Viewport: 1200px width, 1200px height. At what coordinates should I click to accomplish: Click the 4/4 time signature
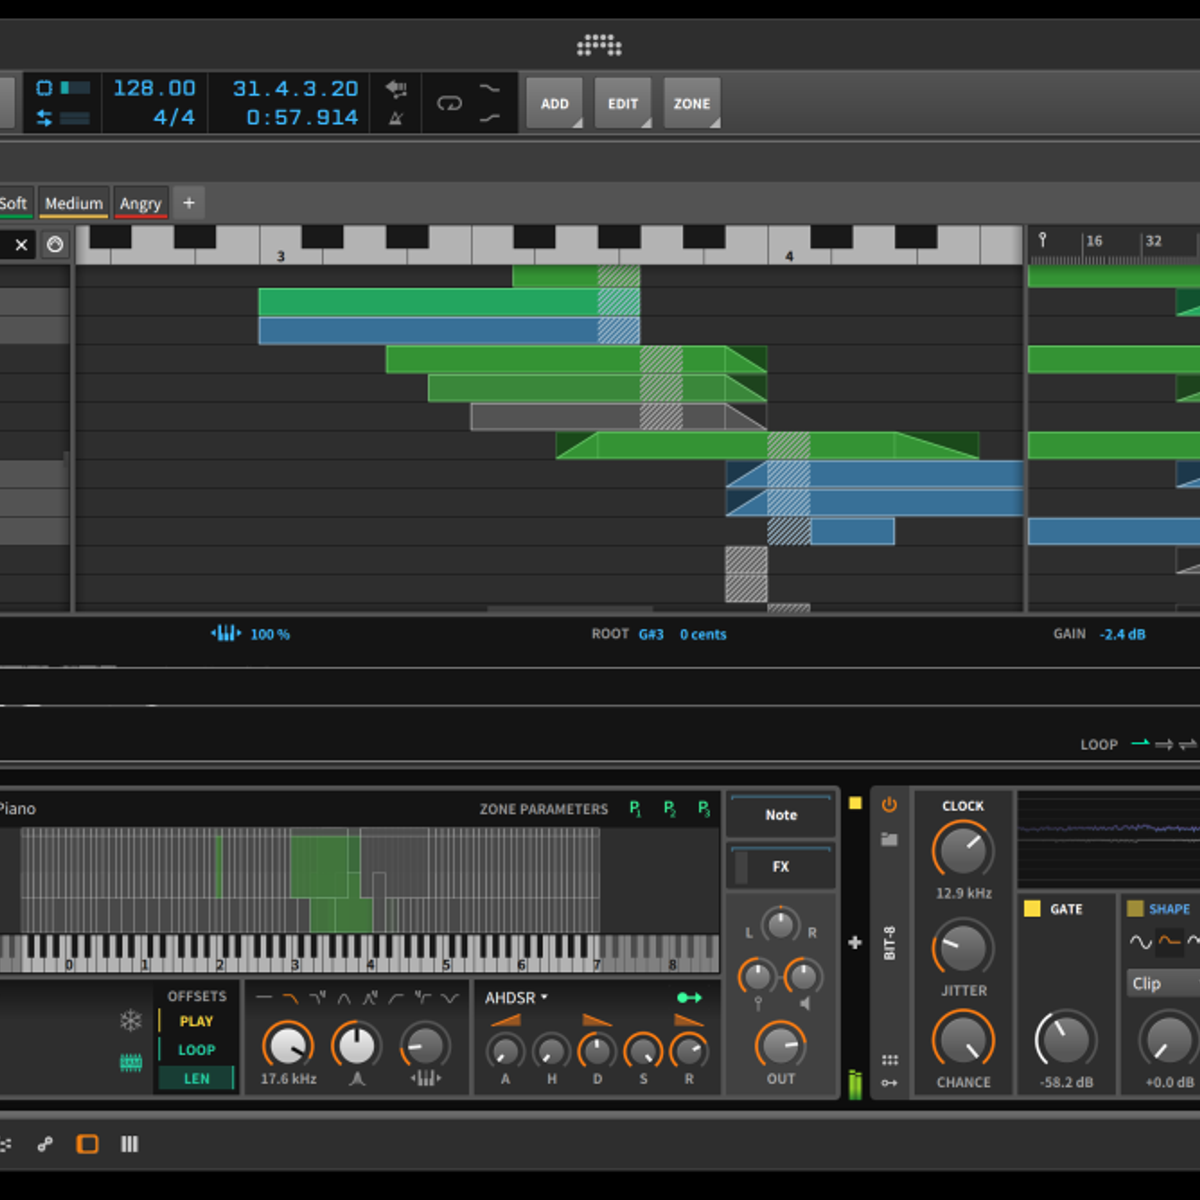pos(174,118)
